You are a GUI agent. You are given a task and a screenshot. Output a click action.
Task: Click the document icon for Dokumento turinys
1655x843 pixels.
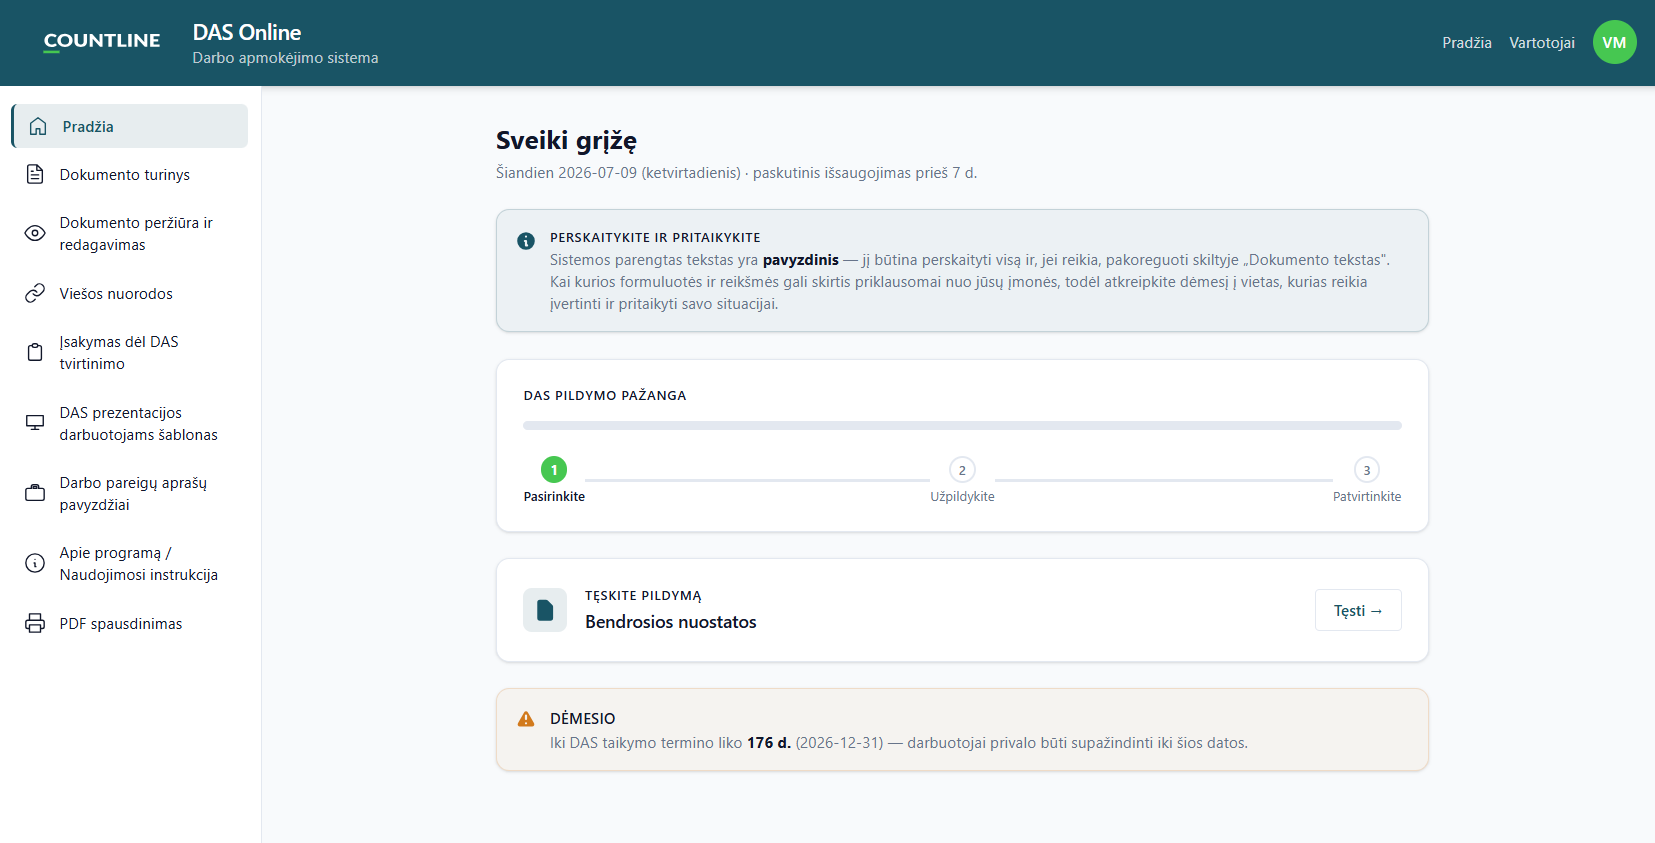coord(35,174)
